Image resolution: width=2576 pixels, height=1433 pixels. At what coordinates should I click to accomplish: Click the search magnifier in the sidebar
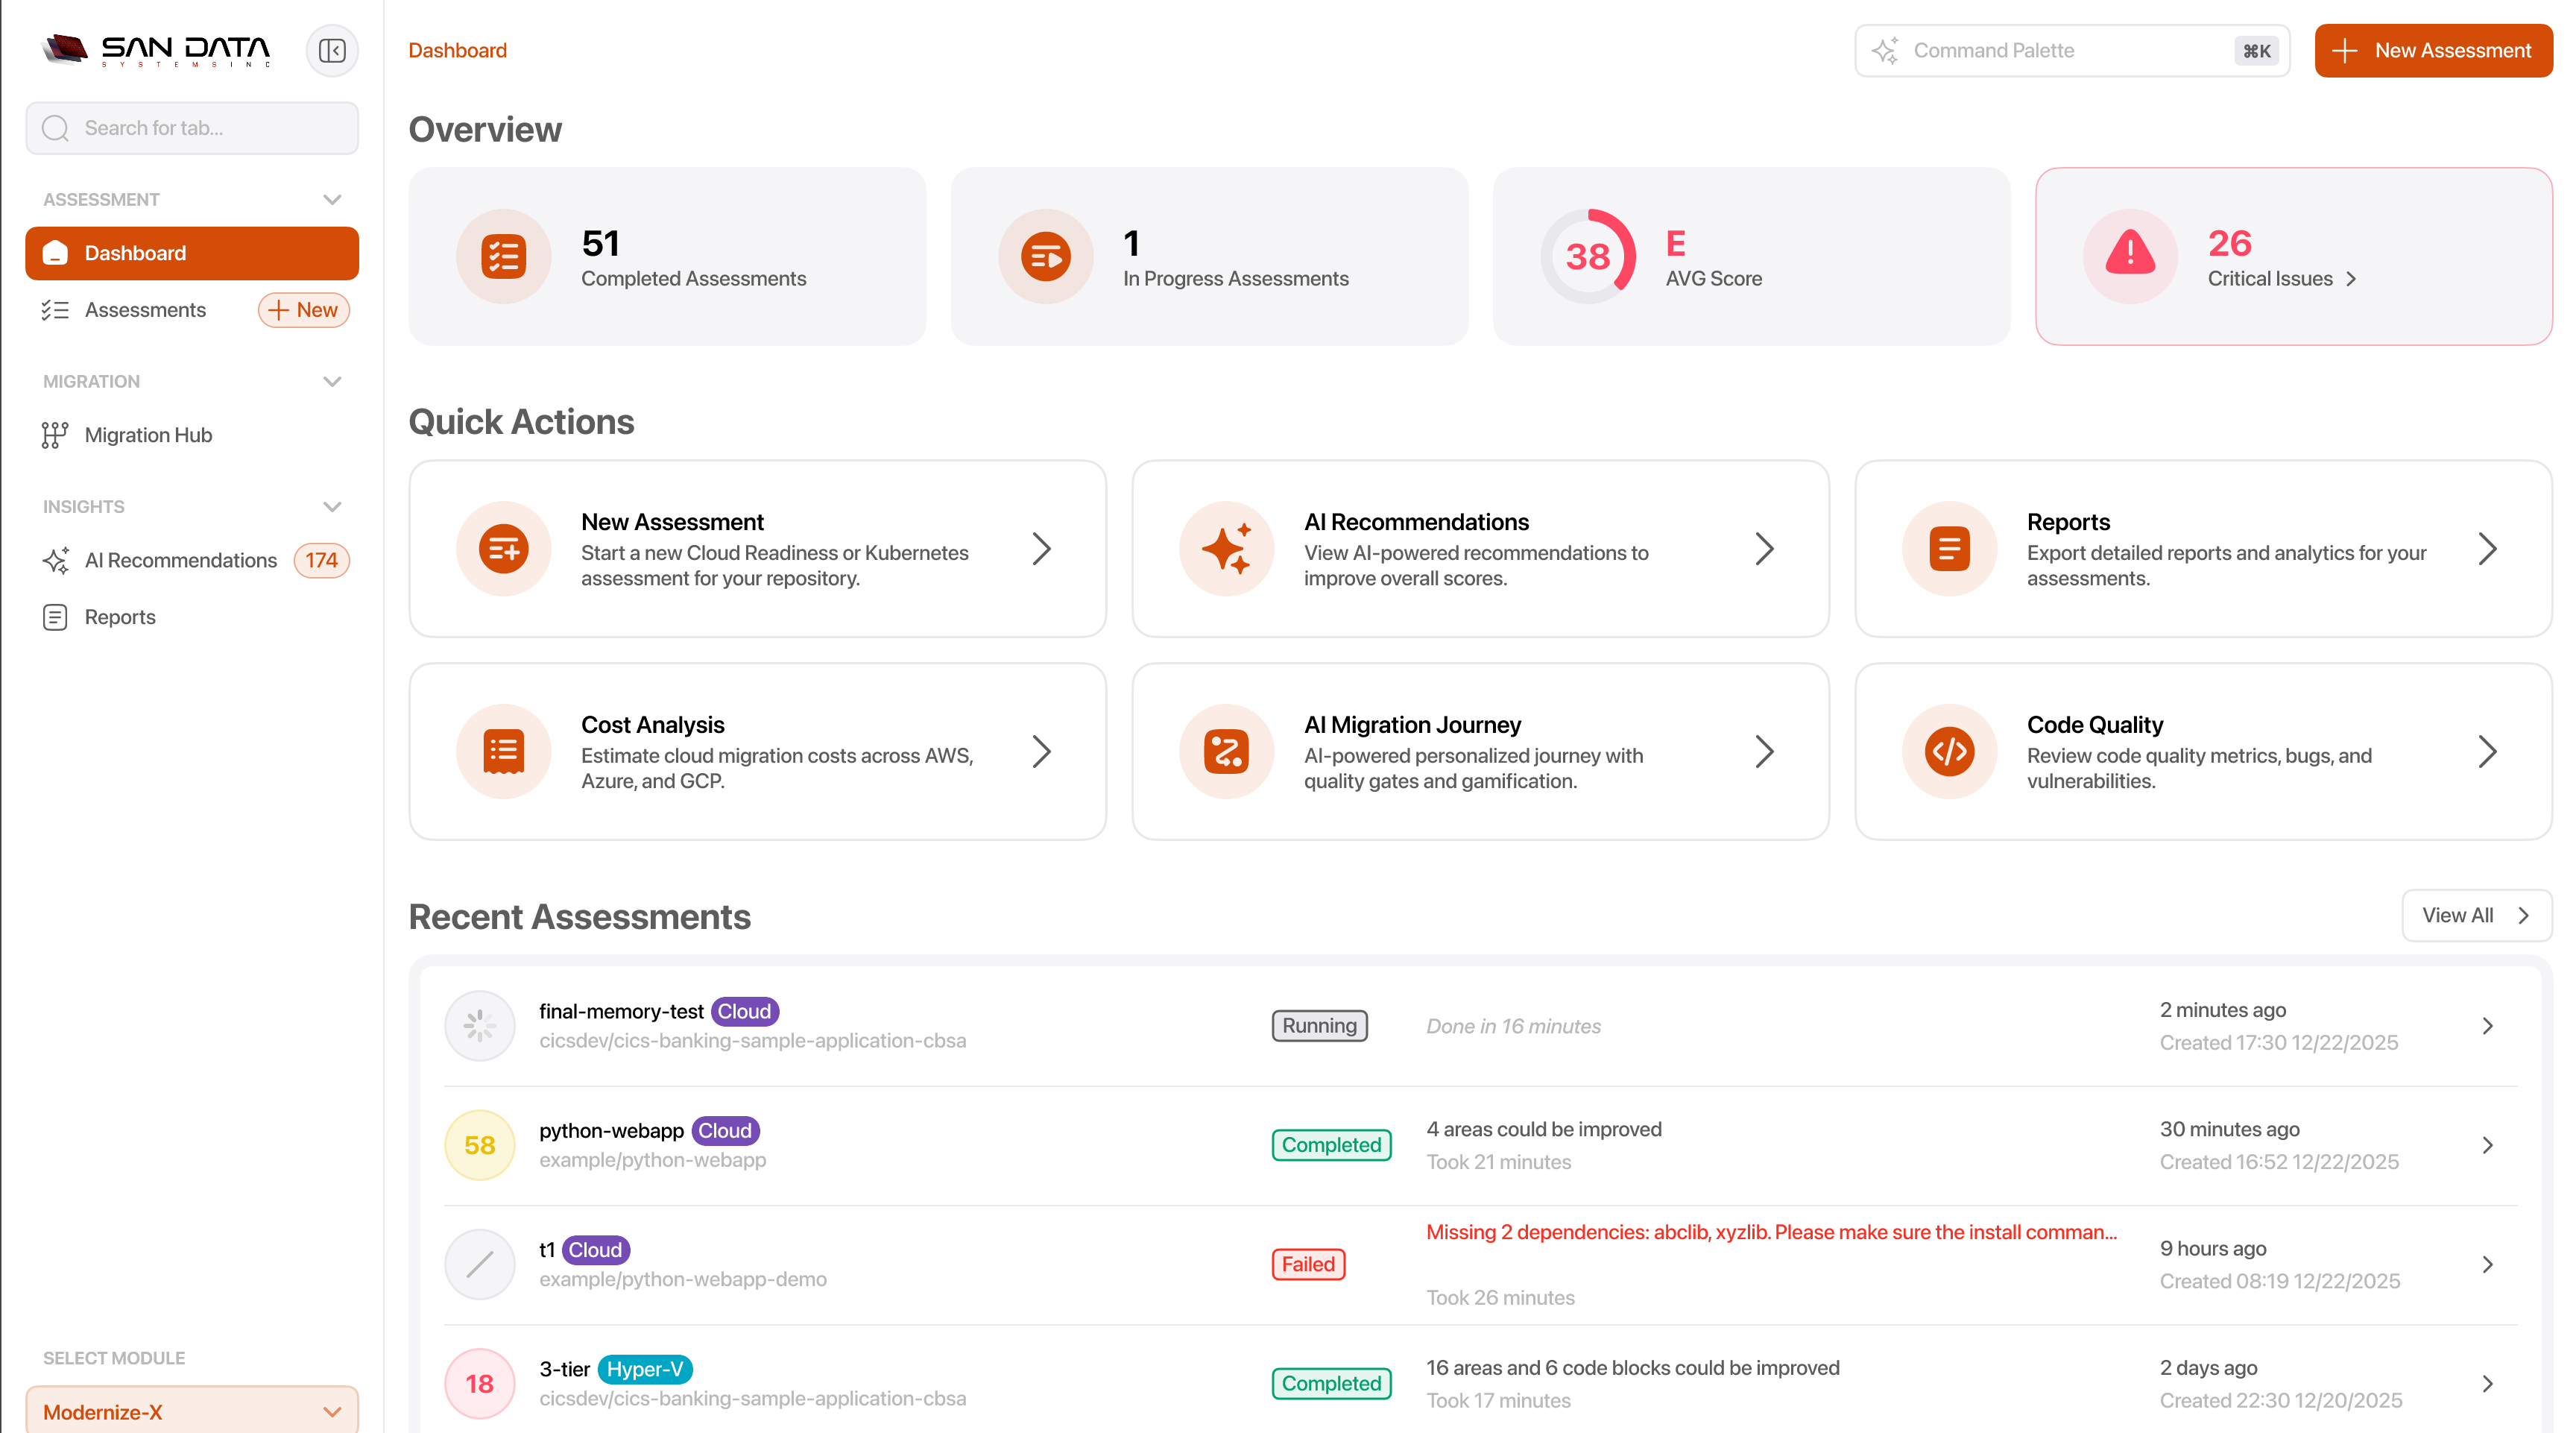(x=56, y=128)
